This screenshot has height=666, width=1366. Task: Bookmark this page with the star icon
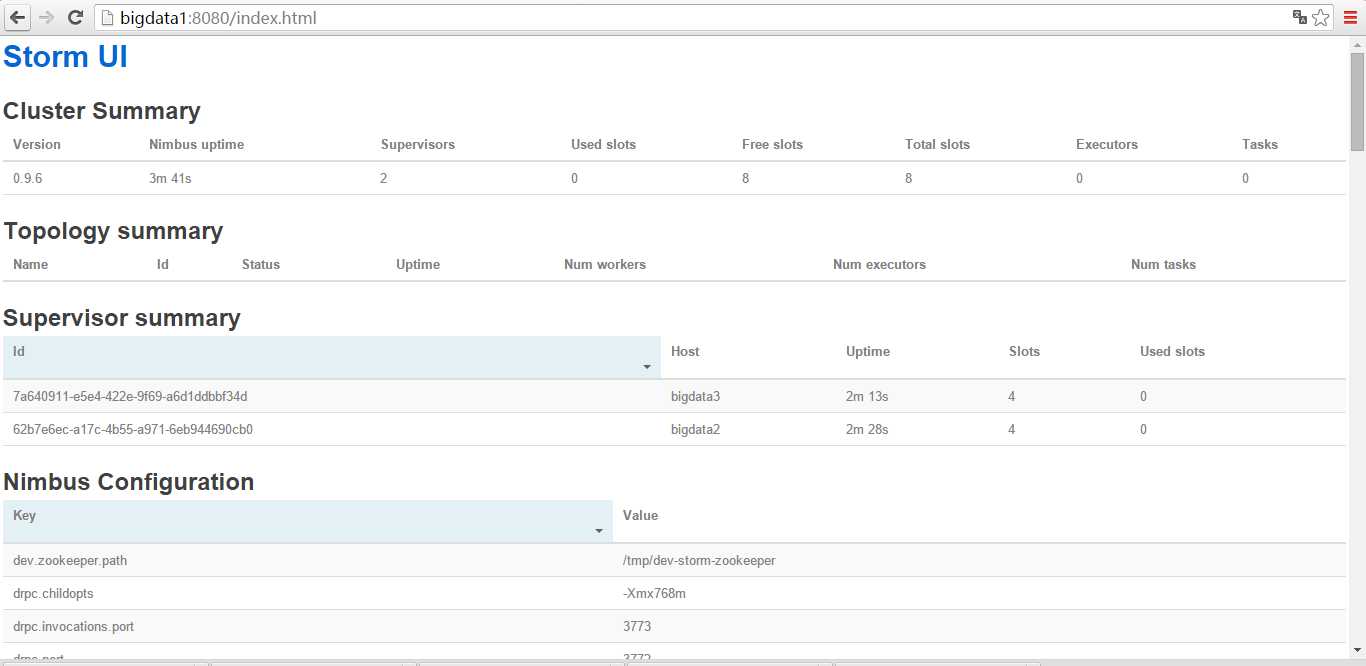[1321, 17]
